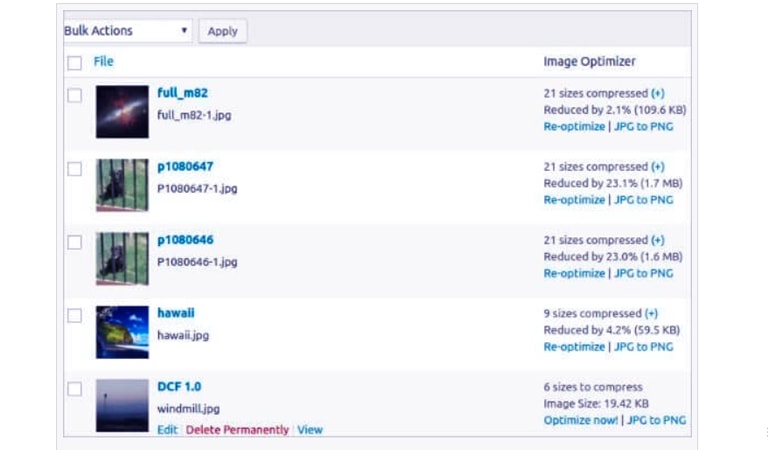Convert p1080646 with JPG to PNG
Image resolution: width=768 pixels, height=450 pixels.
point(644,273)
